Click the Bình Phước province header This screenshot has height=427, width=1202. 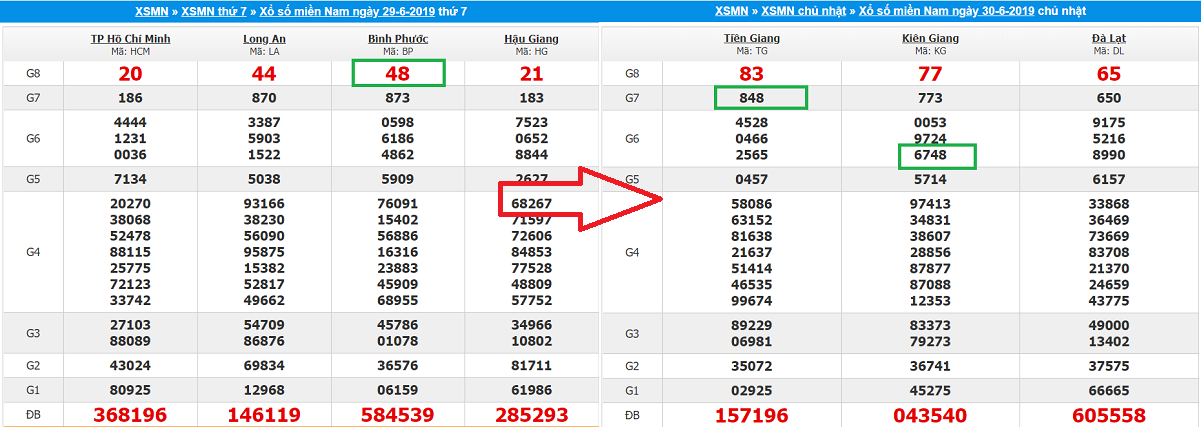pos(398,39)
